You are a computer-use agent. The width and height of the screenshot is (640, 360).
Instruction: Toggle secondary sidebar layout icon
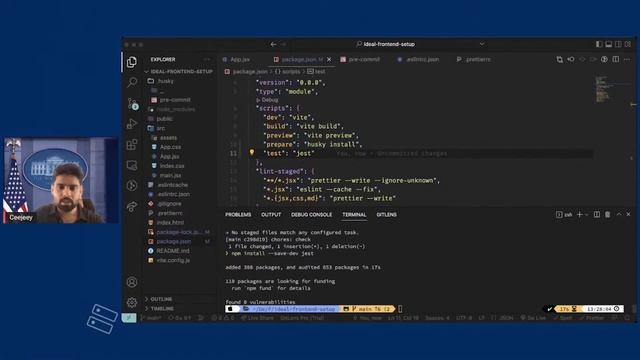pyautogui.click(x=618, y=44)
